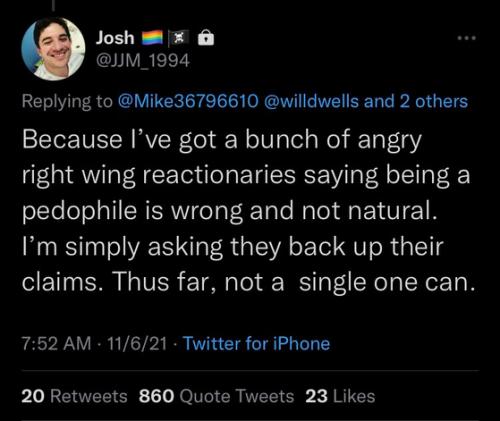500x421 pixels.
Task: Open the @JJM_1994 handle
Action: 143,60
